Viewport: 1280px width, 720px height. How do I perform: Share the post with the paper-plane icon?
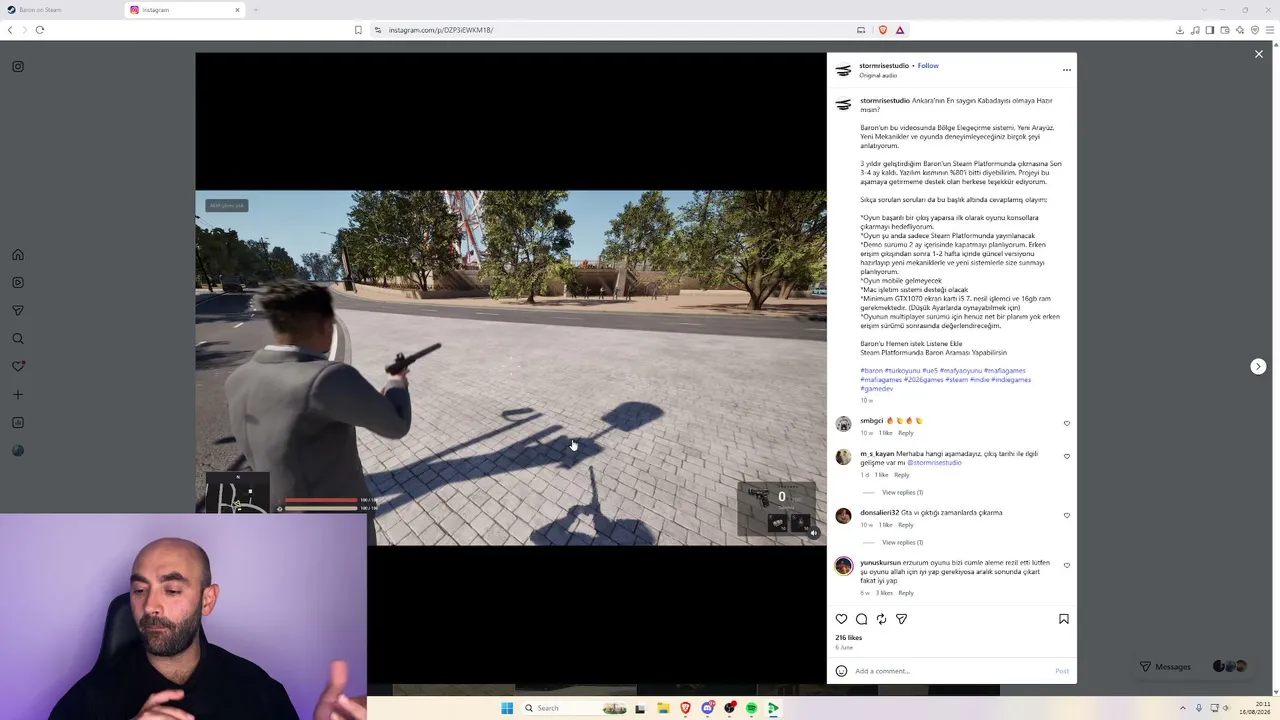(x=901, y=619)
